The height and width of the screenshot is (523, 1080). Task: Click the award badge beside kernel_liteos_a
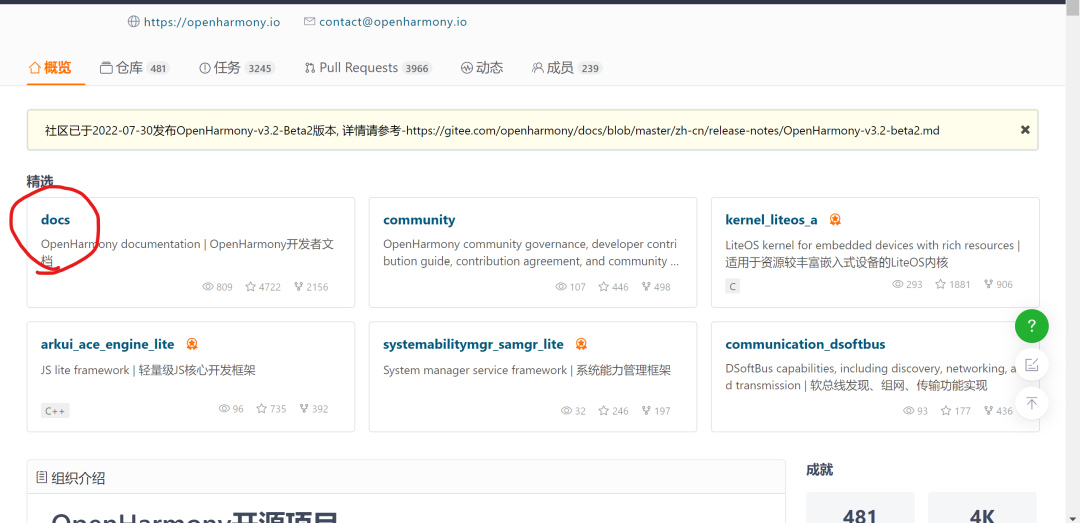(835, 220)
